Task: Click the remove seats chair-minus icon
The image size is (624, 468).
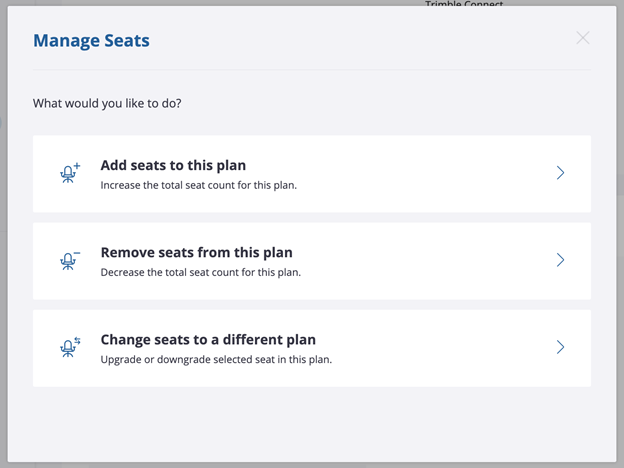Action: [x=70, y=260]
